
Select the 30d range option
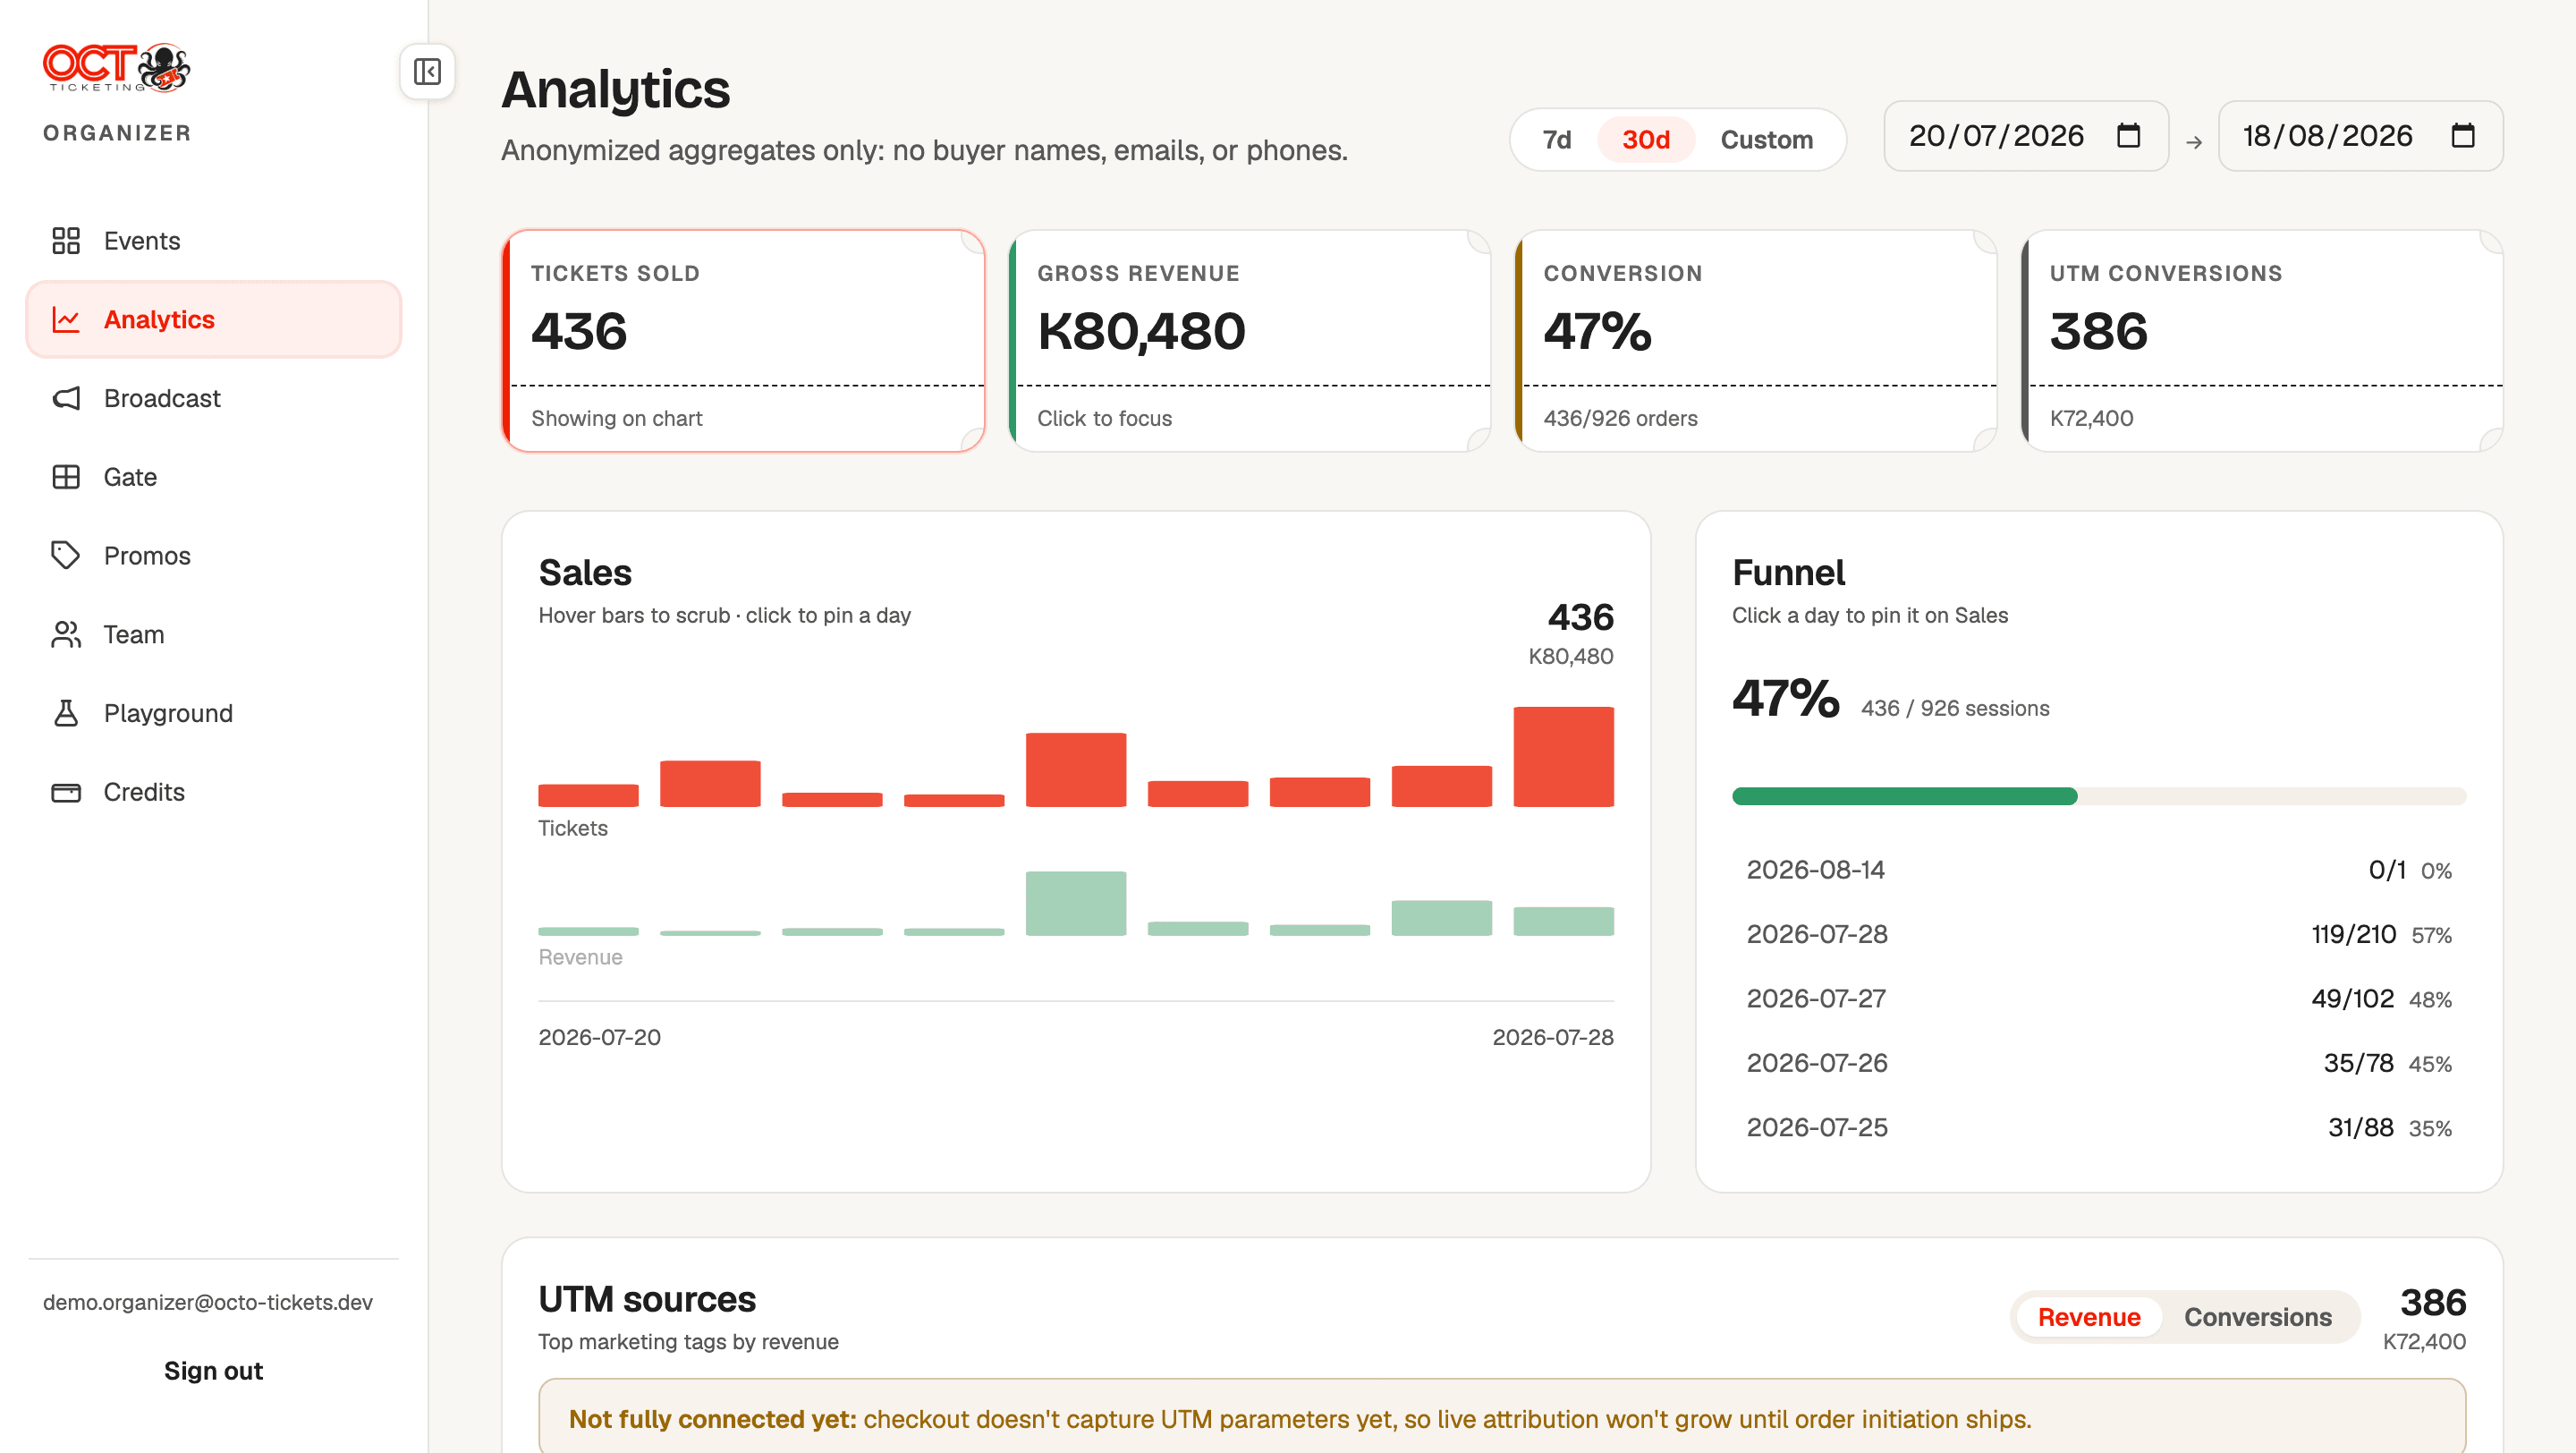1645,139
